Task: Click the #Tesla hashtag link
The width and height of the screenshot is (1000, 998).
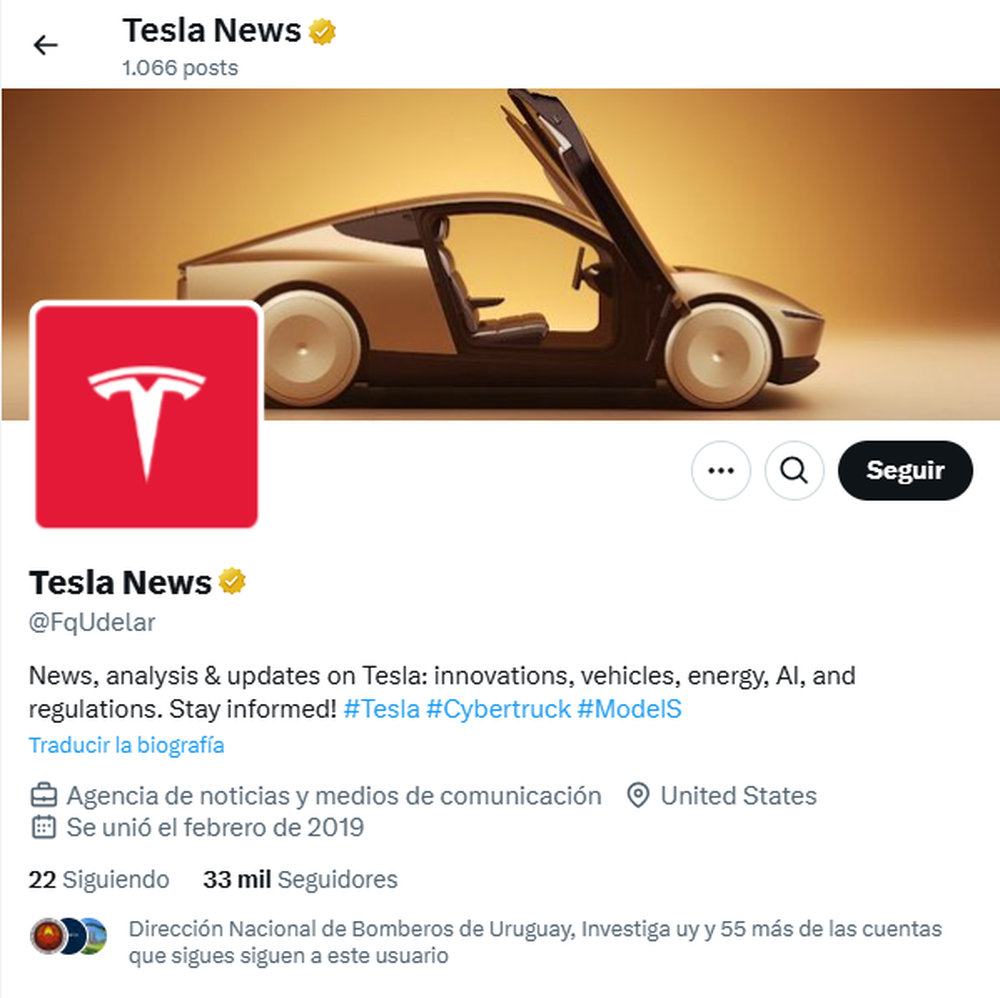Action: pos(381,709)
